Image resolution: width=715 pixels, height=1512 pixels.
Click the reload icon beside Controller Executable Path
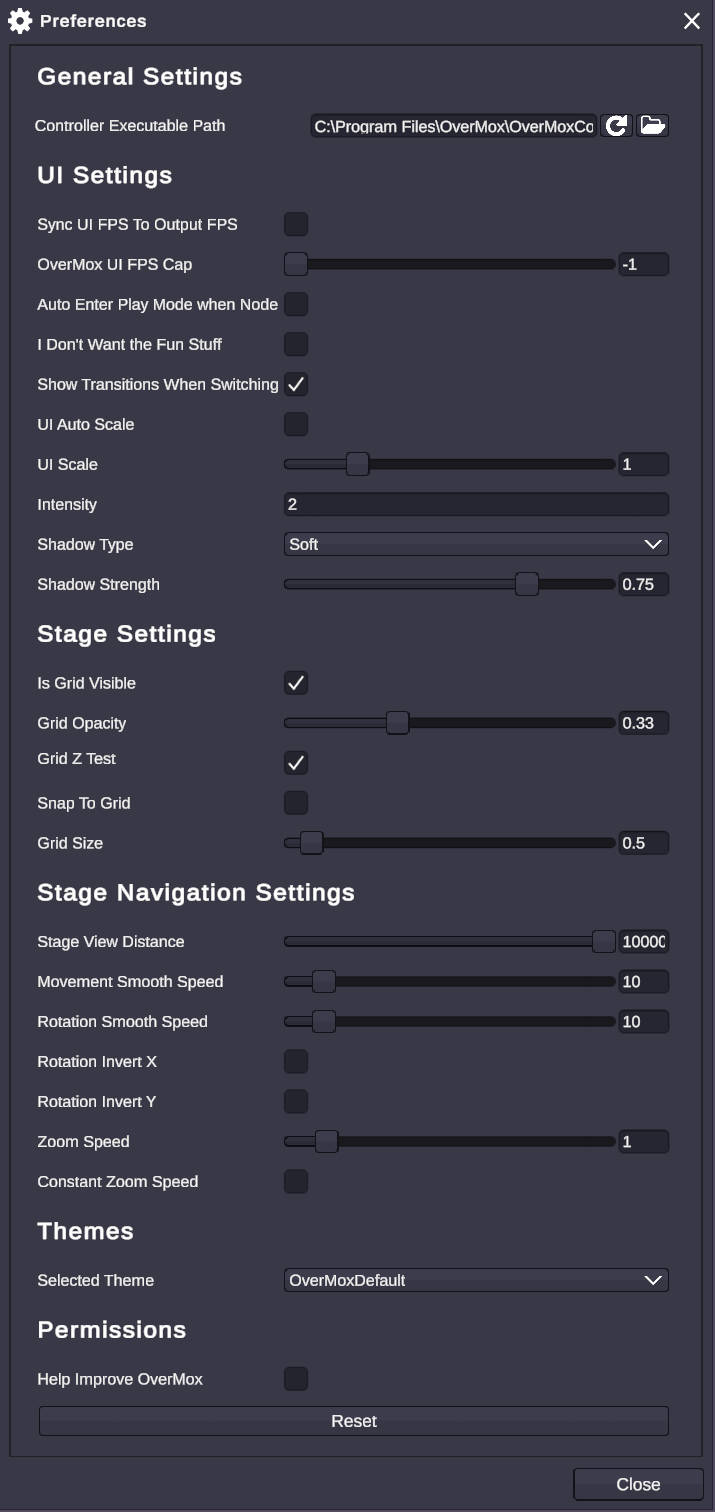click(x=616, y=125)
